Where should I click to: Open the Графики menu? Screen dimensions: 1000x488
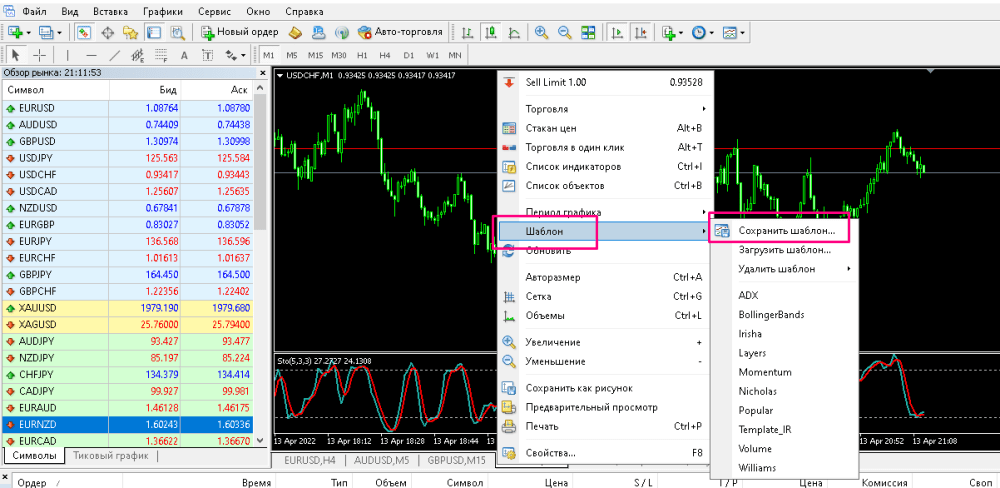pyautogui.click(x=163, y=11)
